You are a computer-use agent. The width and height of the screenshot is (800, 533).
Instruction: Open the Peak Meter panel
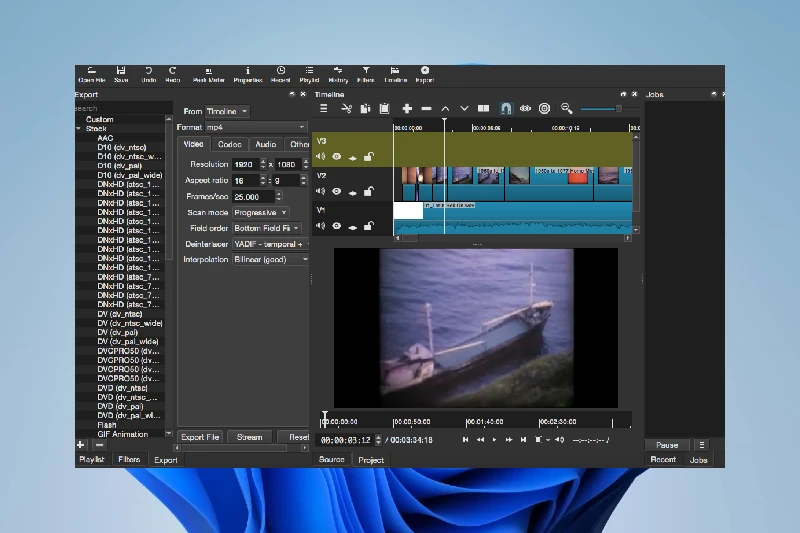(x=209, y=74)
